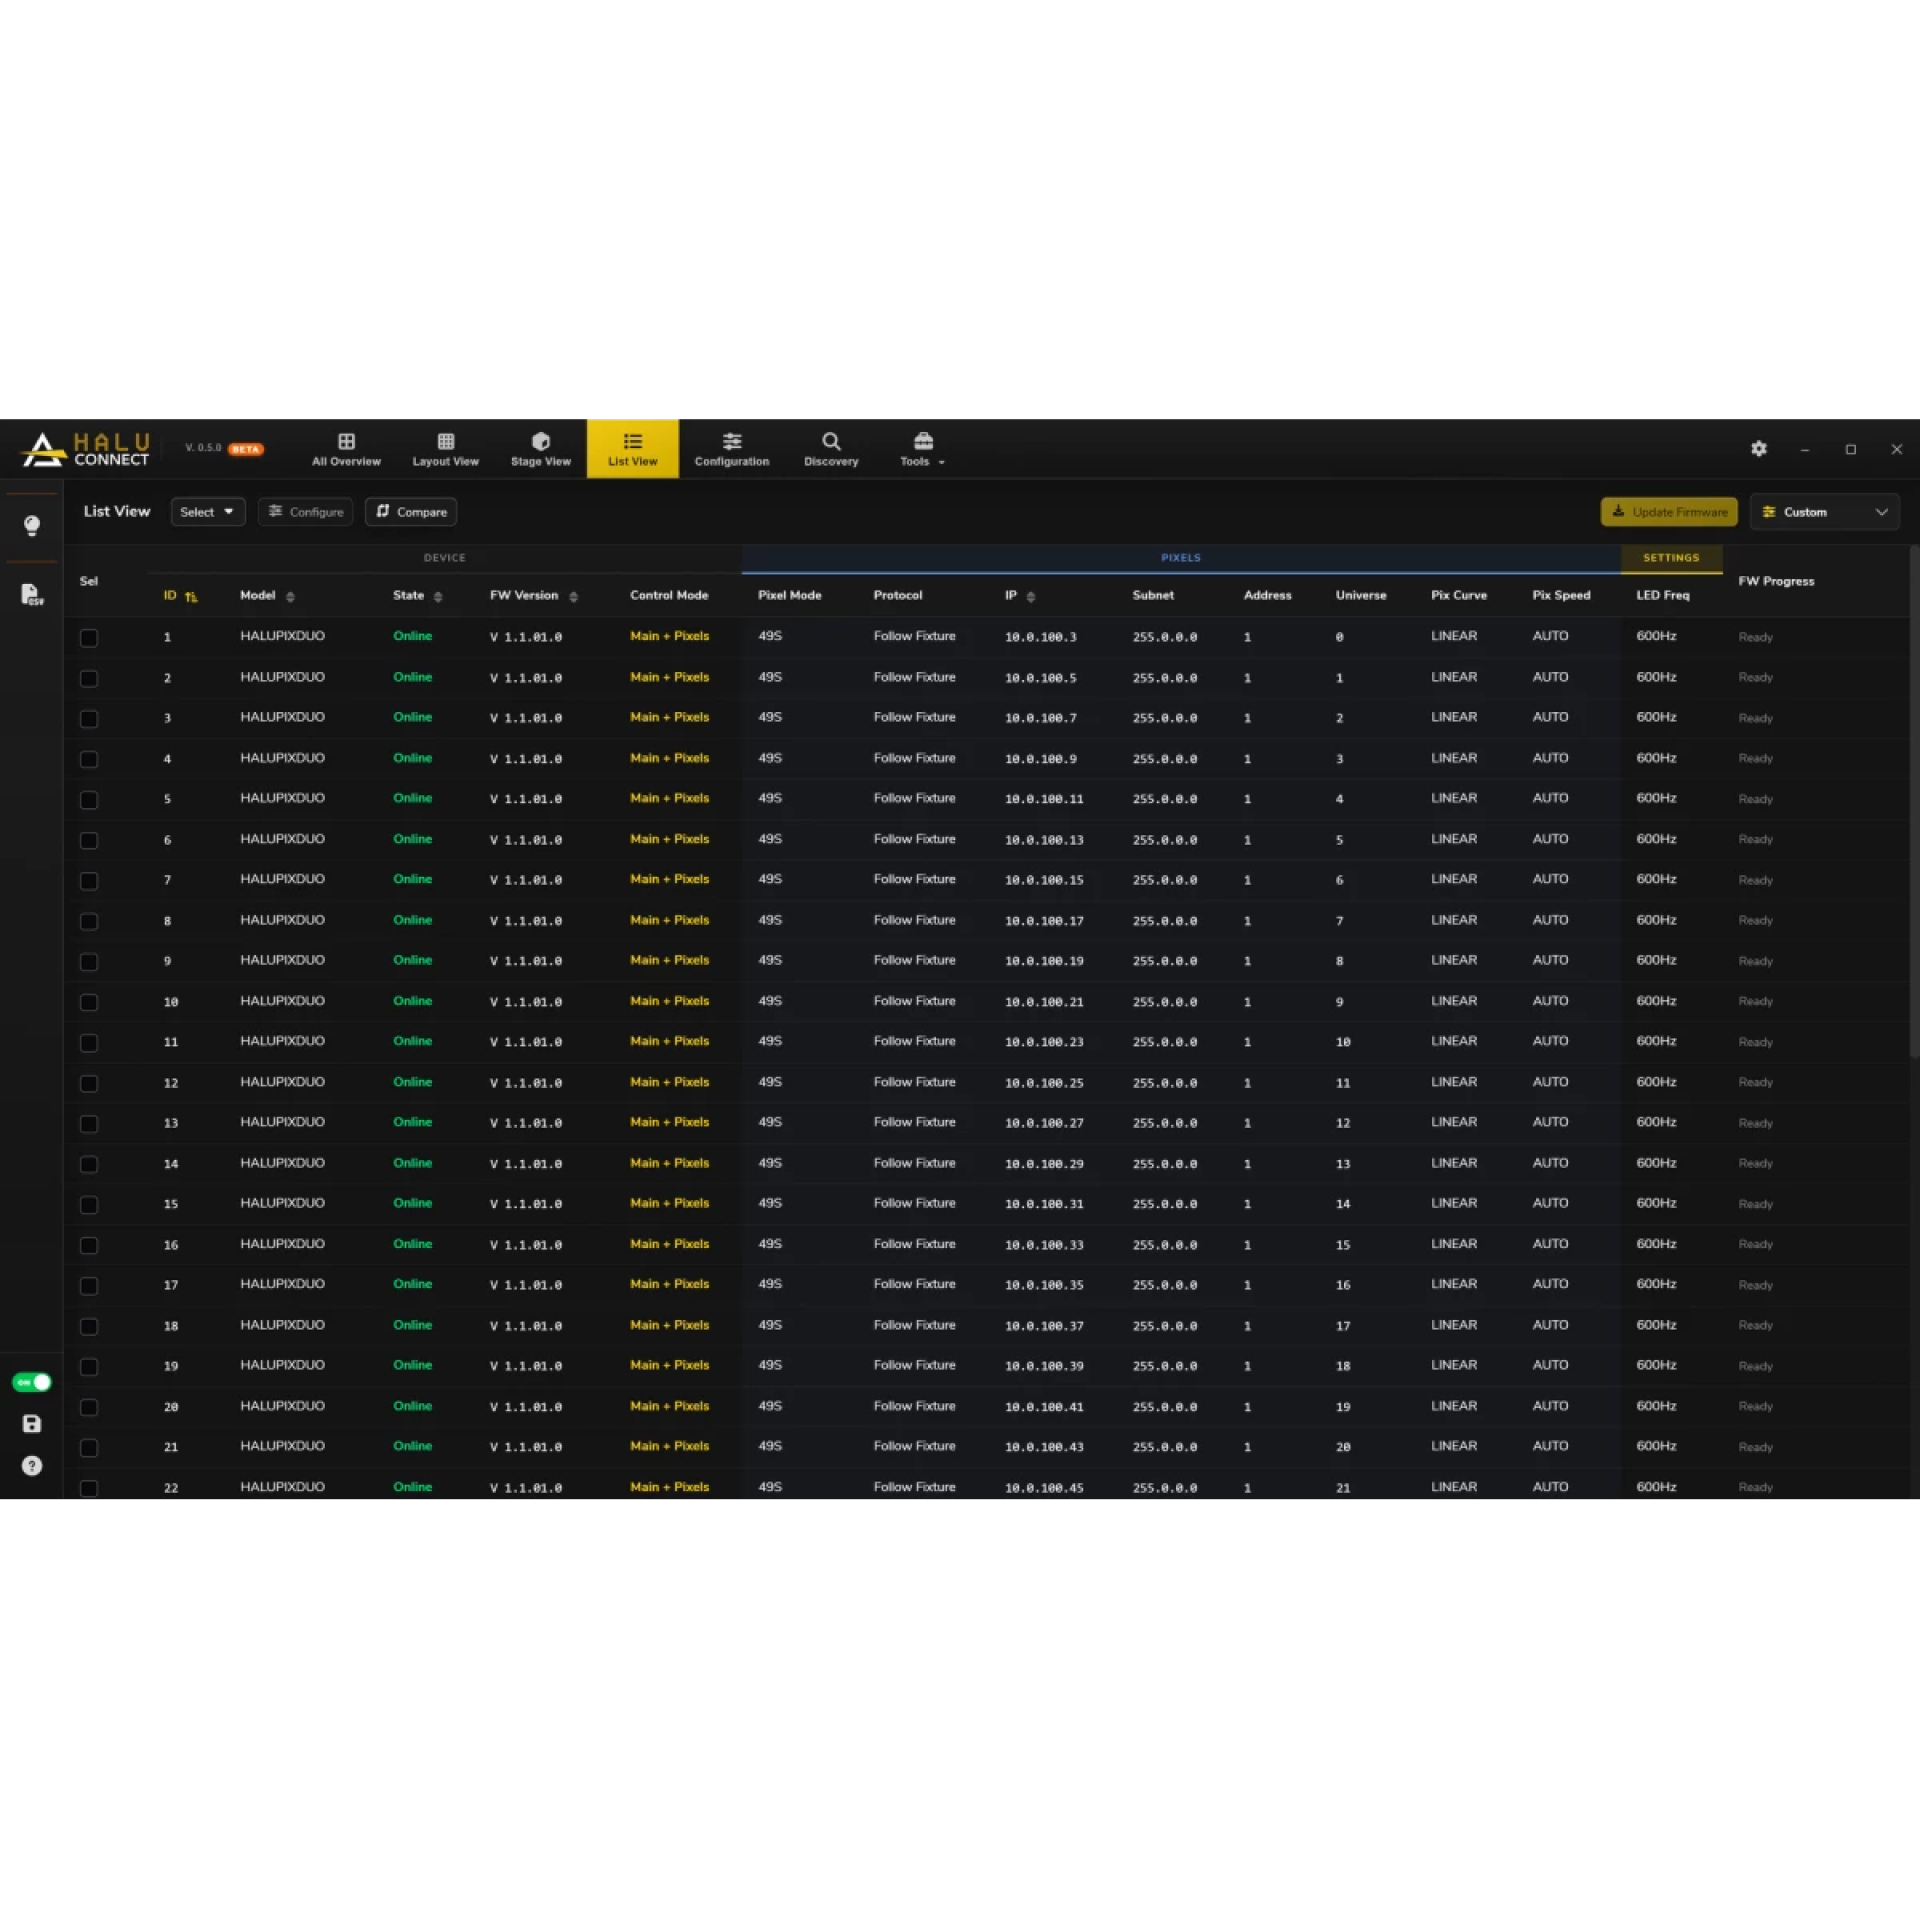Open the Select dropdown
The image size is (1920, 1920).
(207, 512)
